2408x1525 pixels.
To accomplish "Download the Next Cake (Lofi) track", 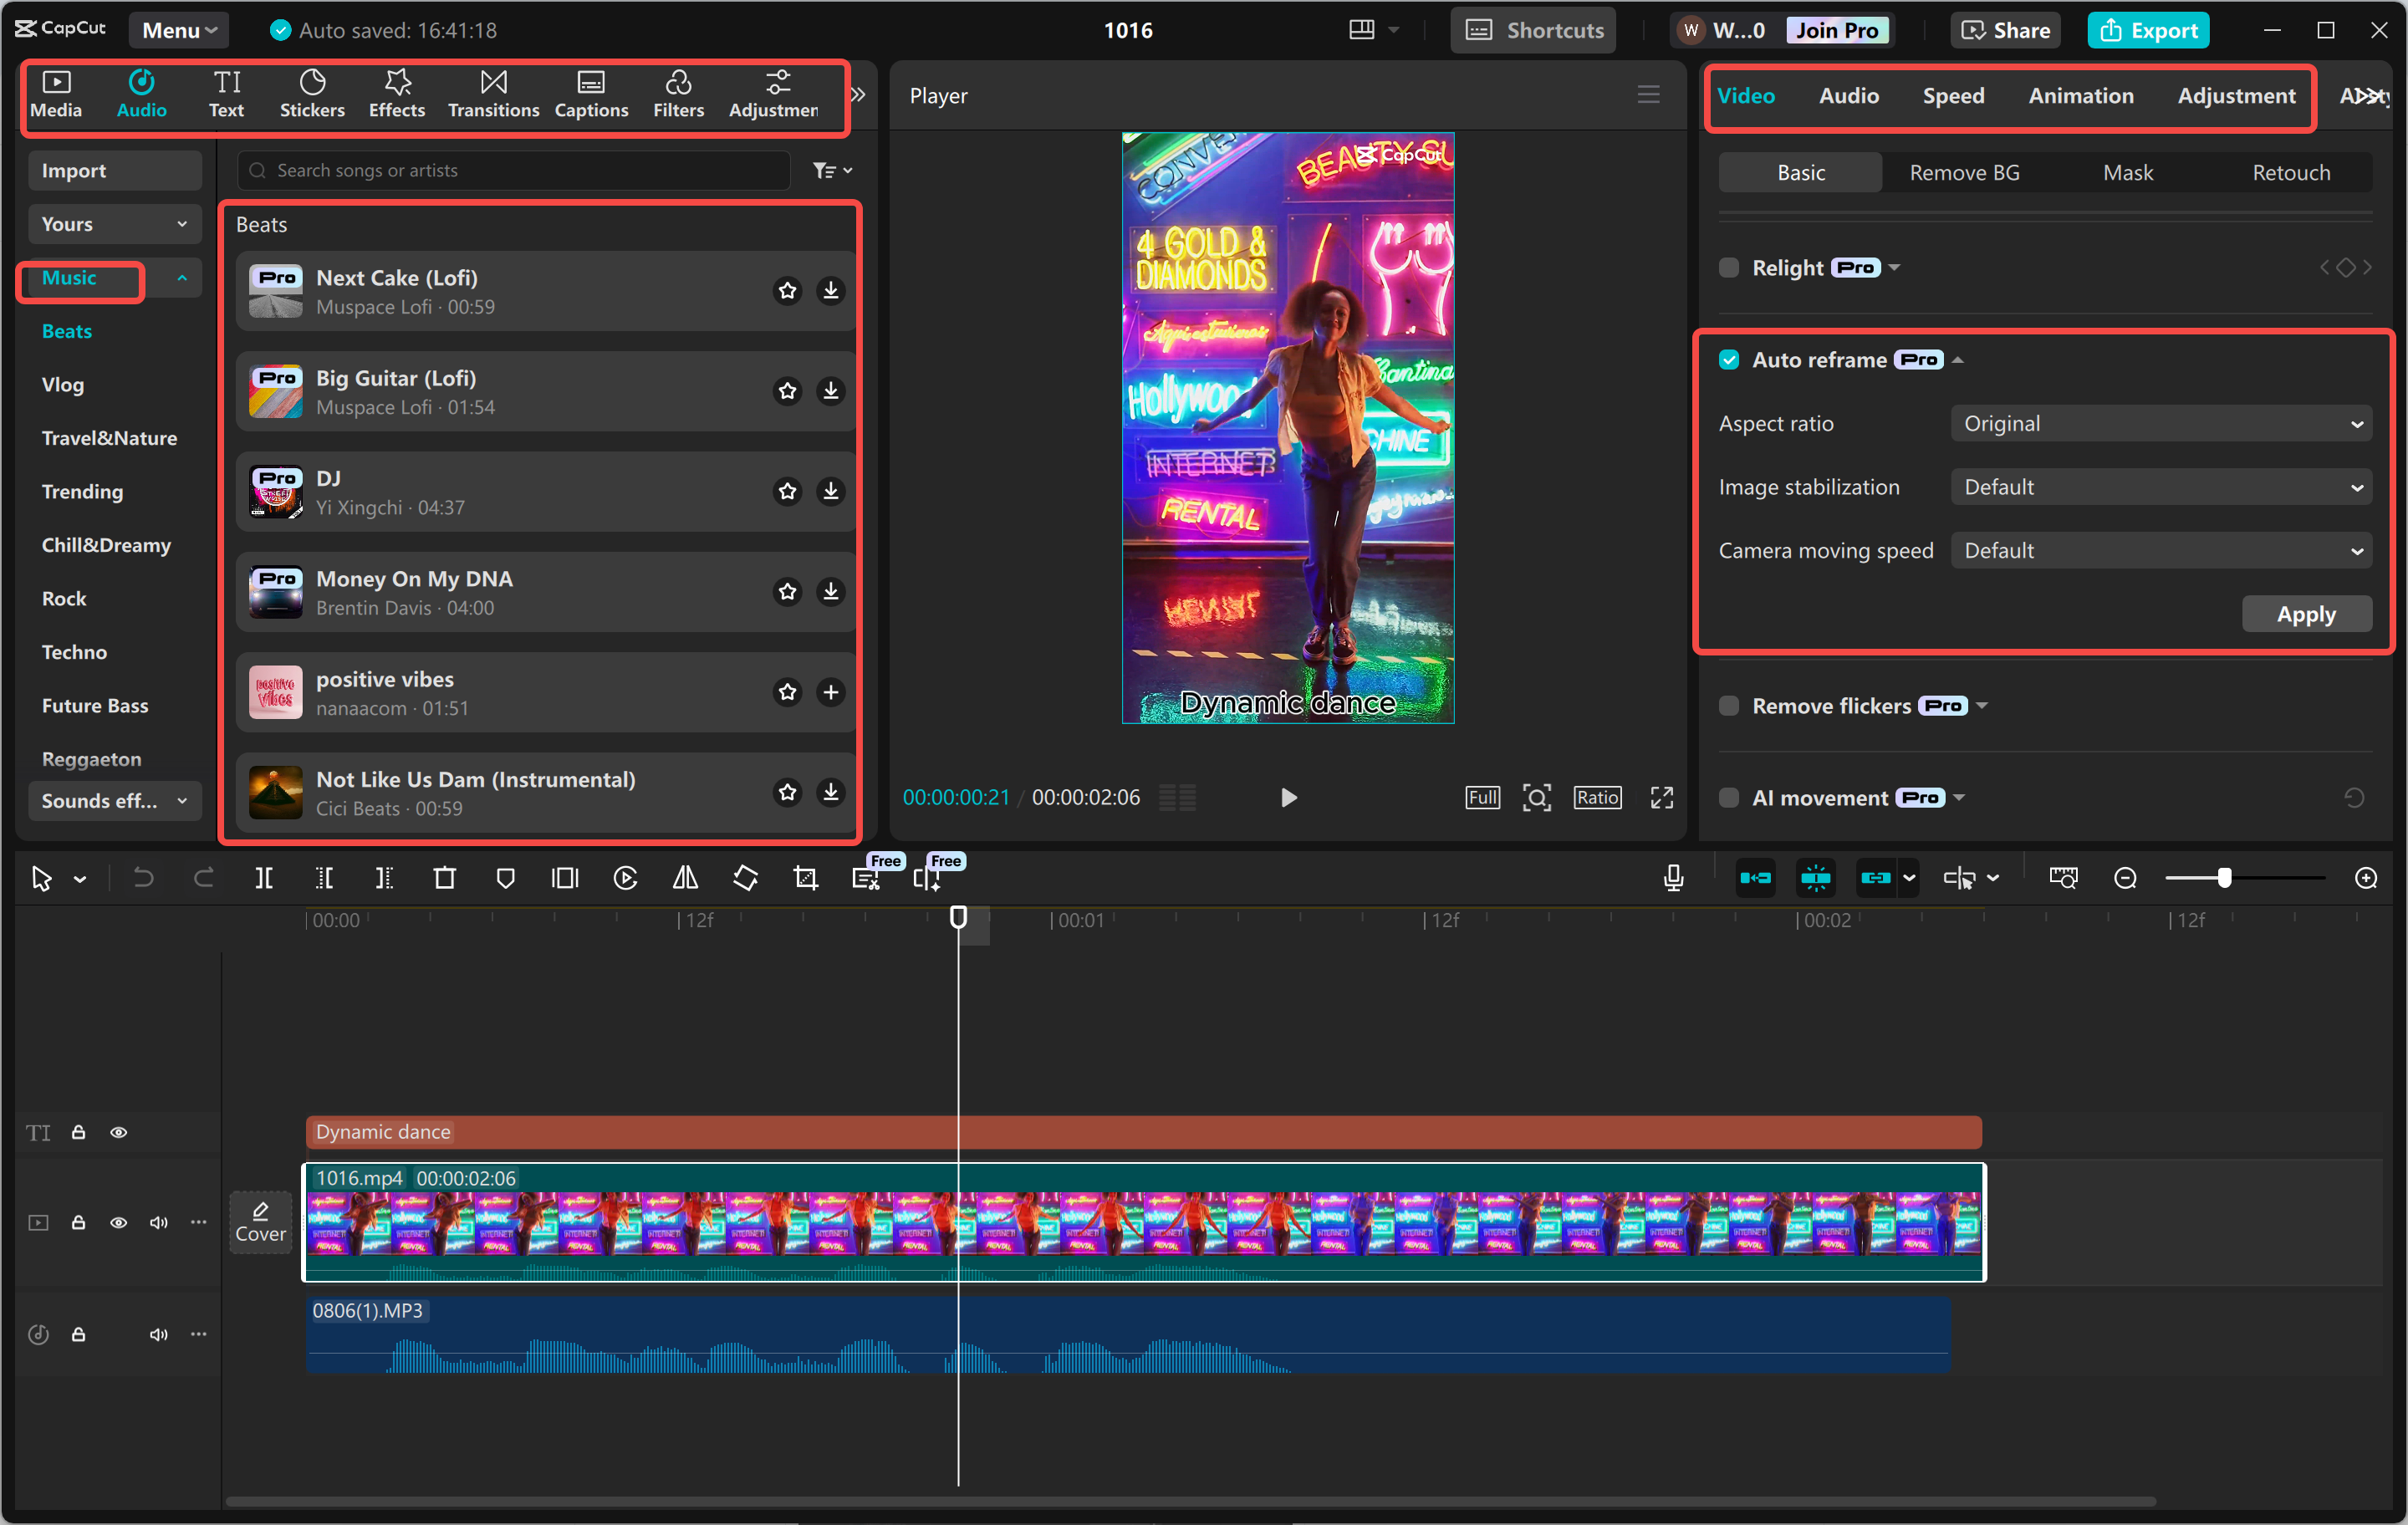I will coord(831,290).
